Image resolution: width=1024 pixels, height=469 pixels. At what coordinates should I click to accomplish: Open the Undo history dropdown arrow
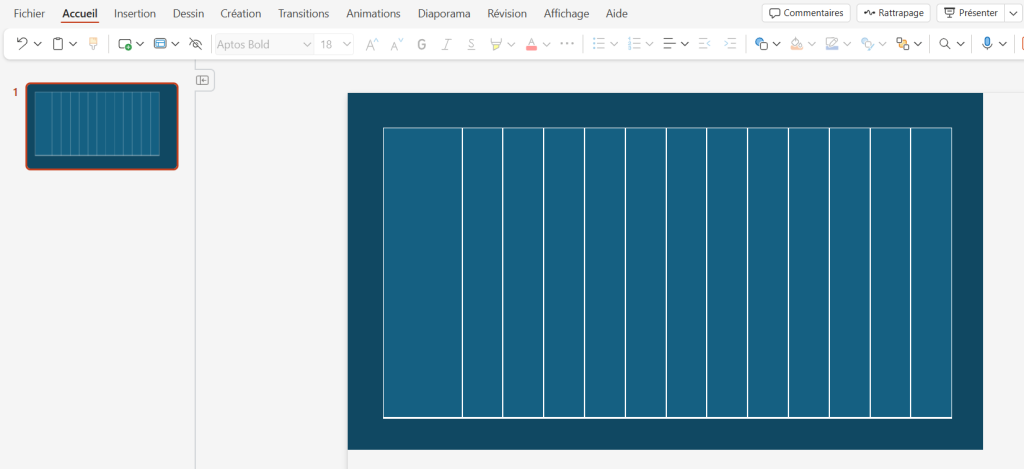pyautogui.click(x=37, y=44)
